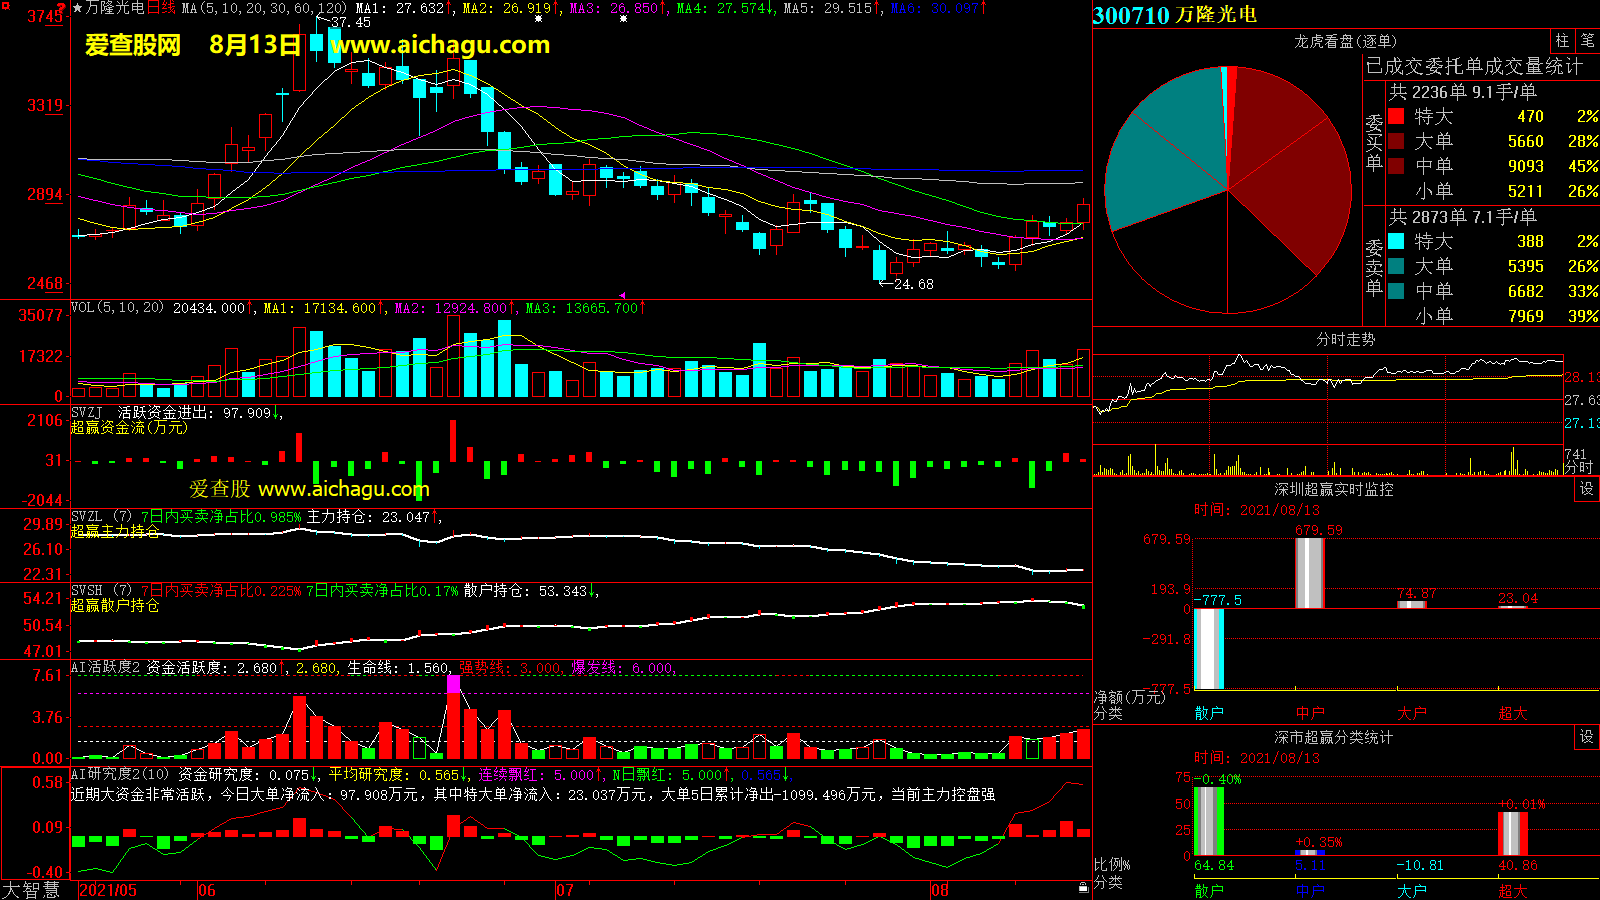Open the VOL(5,10,20) indicator parameters
This screenshot has width=1600, height=900.
pyautogui.click(x=117, y=308)
